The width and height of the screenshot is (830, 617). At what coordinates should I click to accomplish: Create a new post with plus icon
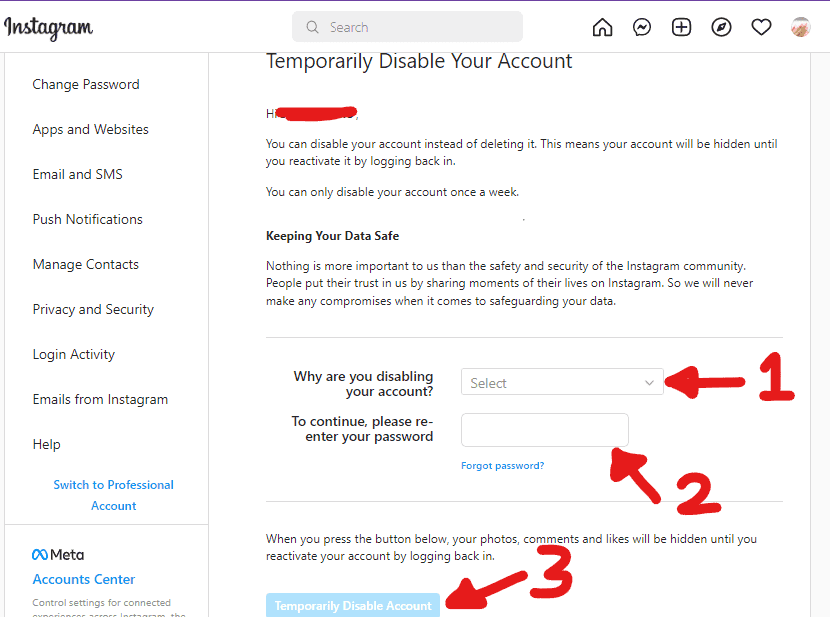tap(681, 27)
